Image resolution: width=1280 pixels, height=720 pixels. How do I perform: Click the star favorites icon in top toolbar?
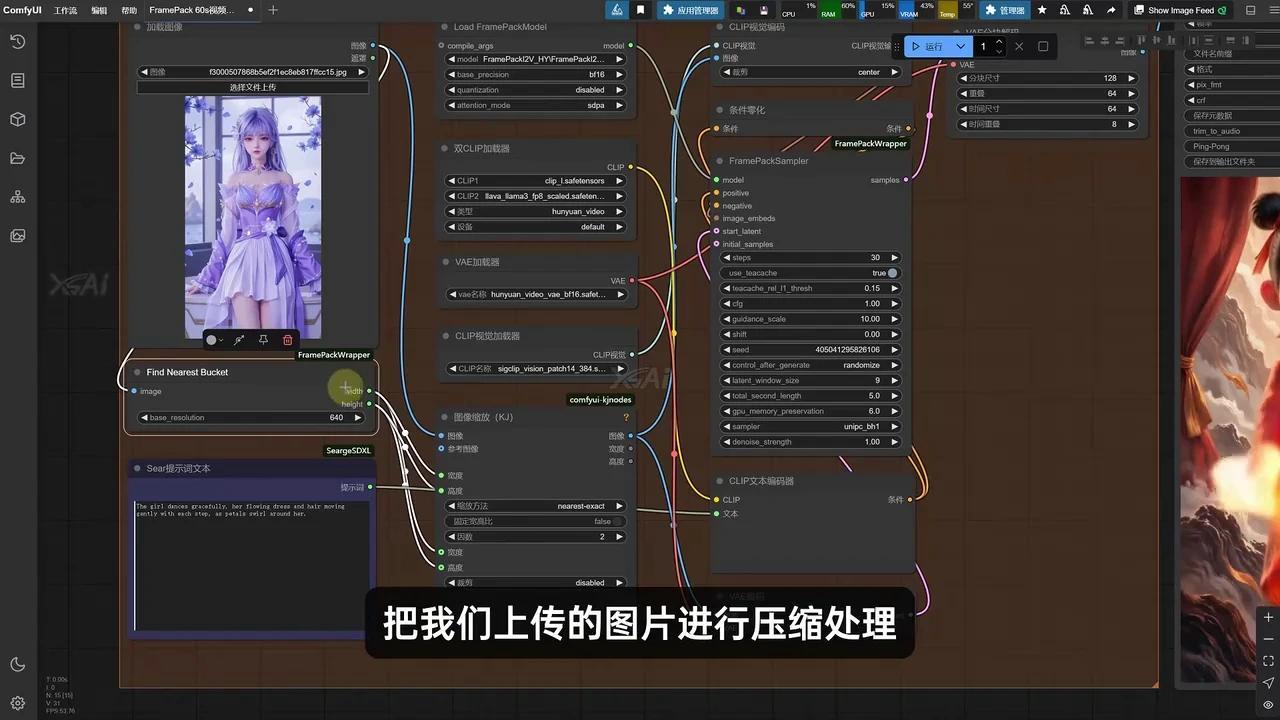click(x=1042, y=10)
